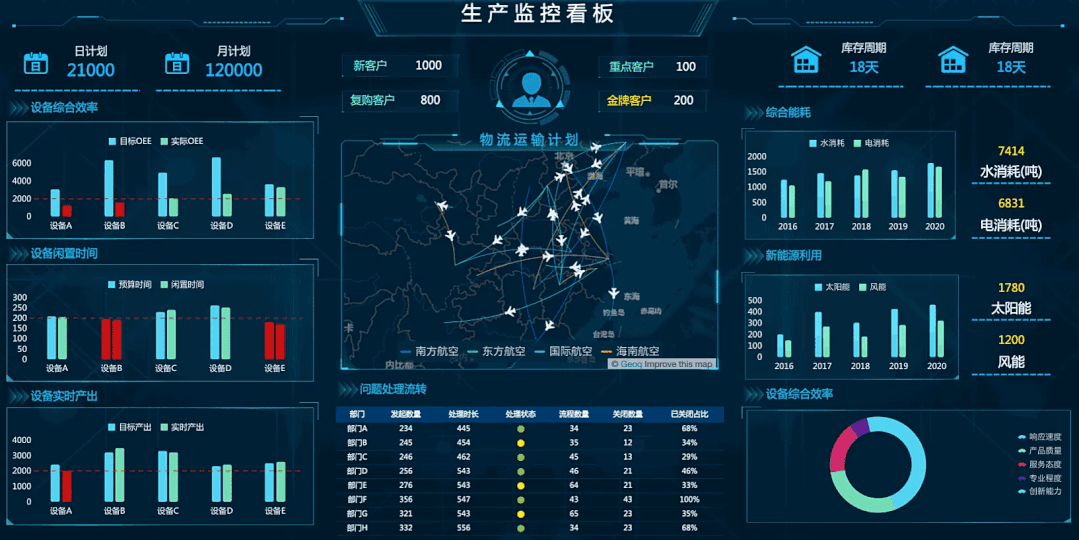Select the 重点客户 100 customer box
Screen dimensions: 1079x540
tap(652, 67)
